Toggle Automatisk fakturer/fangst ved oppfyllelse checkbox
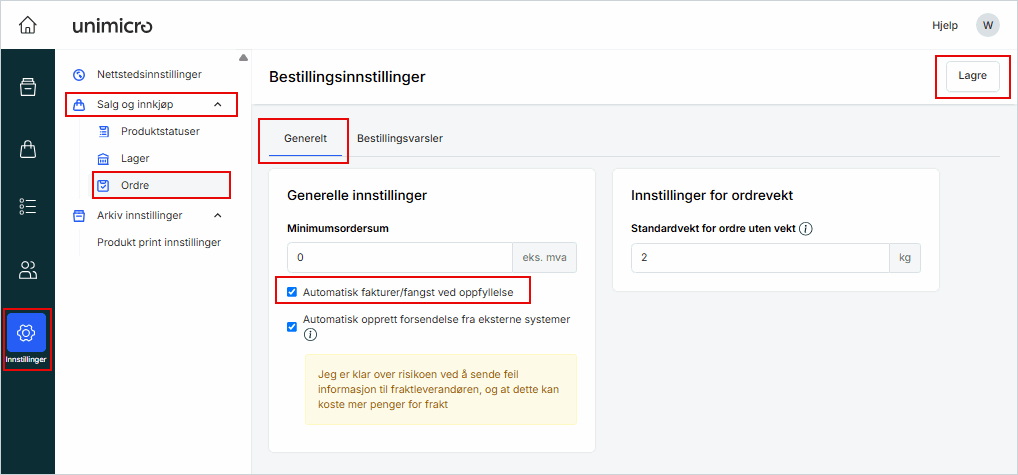 tap(292, 292)
